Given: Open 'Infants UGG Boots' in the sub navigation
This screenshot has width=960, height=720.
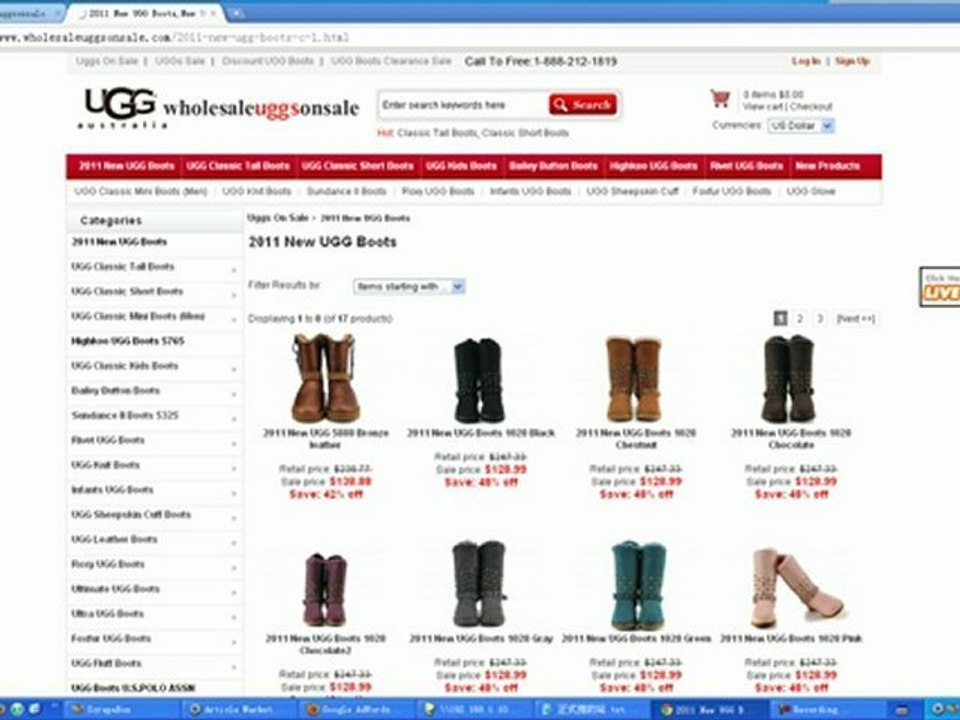Looking at the screenshot, I should 530,191.
